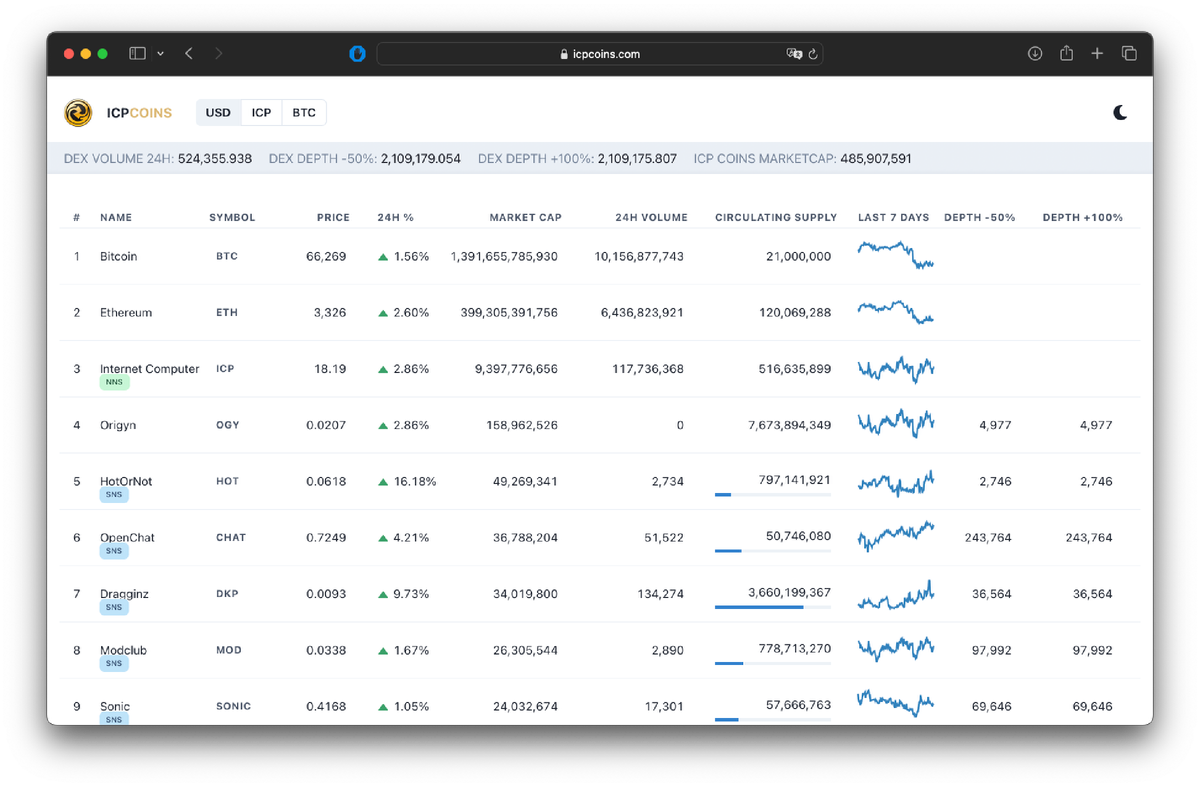Select the USD currency tab
The height and width of the screenshot is (787, 1200).
[218, 113]
